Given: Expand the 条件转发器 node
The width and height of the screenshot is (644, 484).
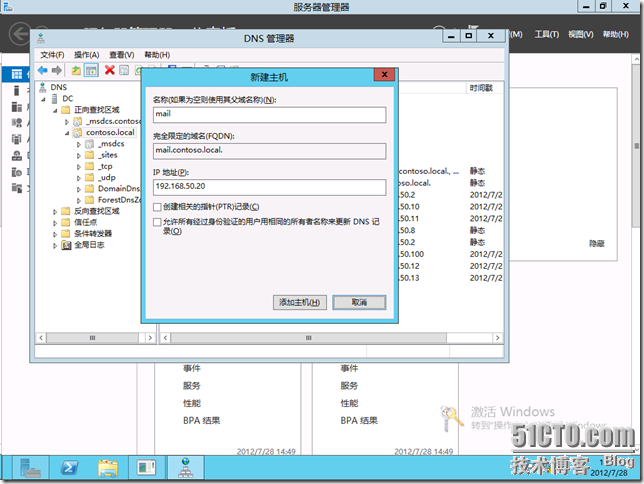Looking at the screenshot, I should [x=55, y=234].
